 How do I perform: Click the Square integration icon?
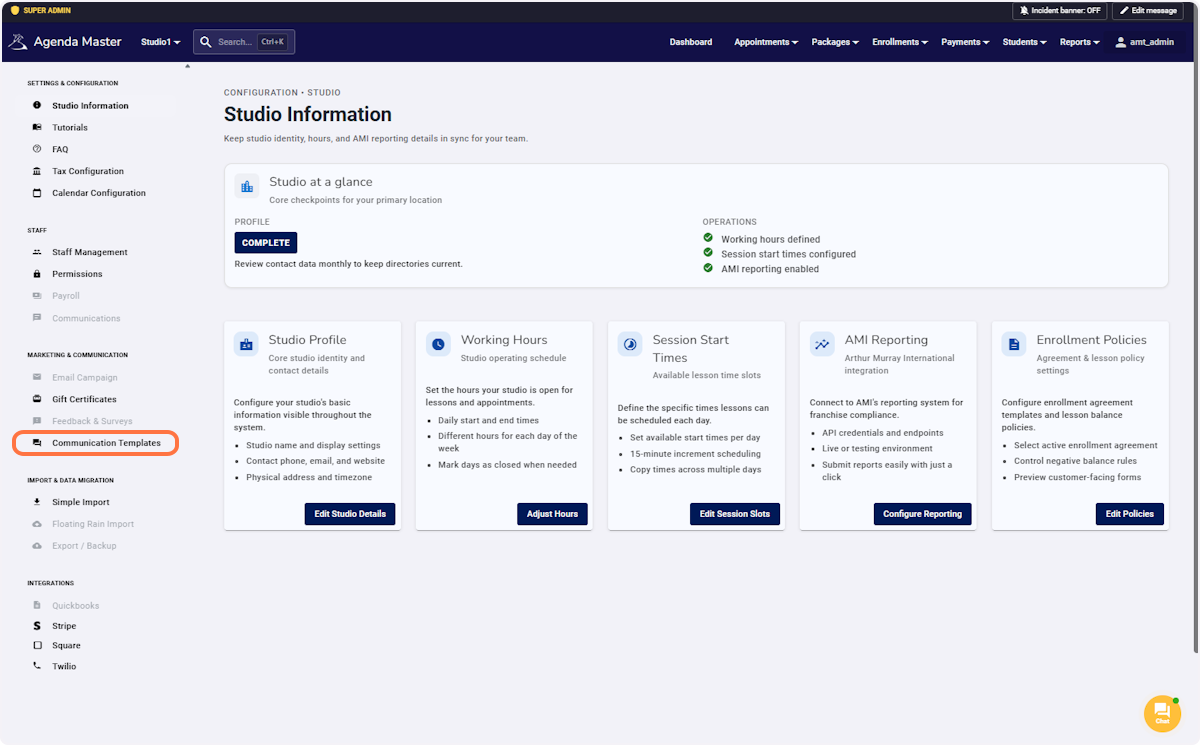click(37, 646)
